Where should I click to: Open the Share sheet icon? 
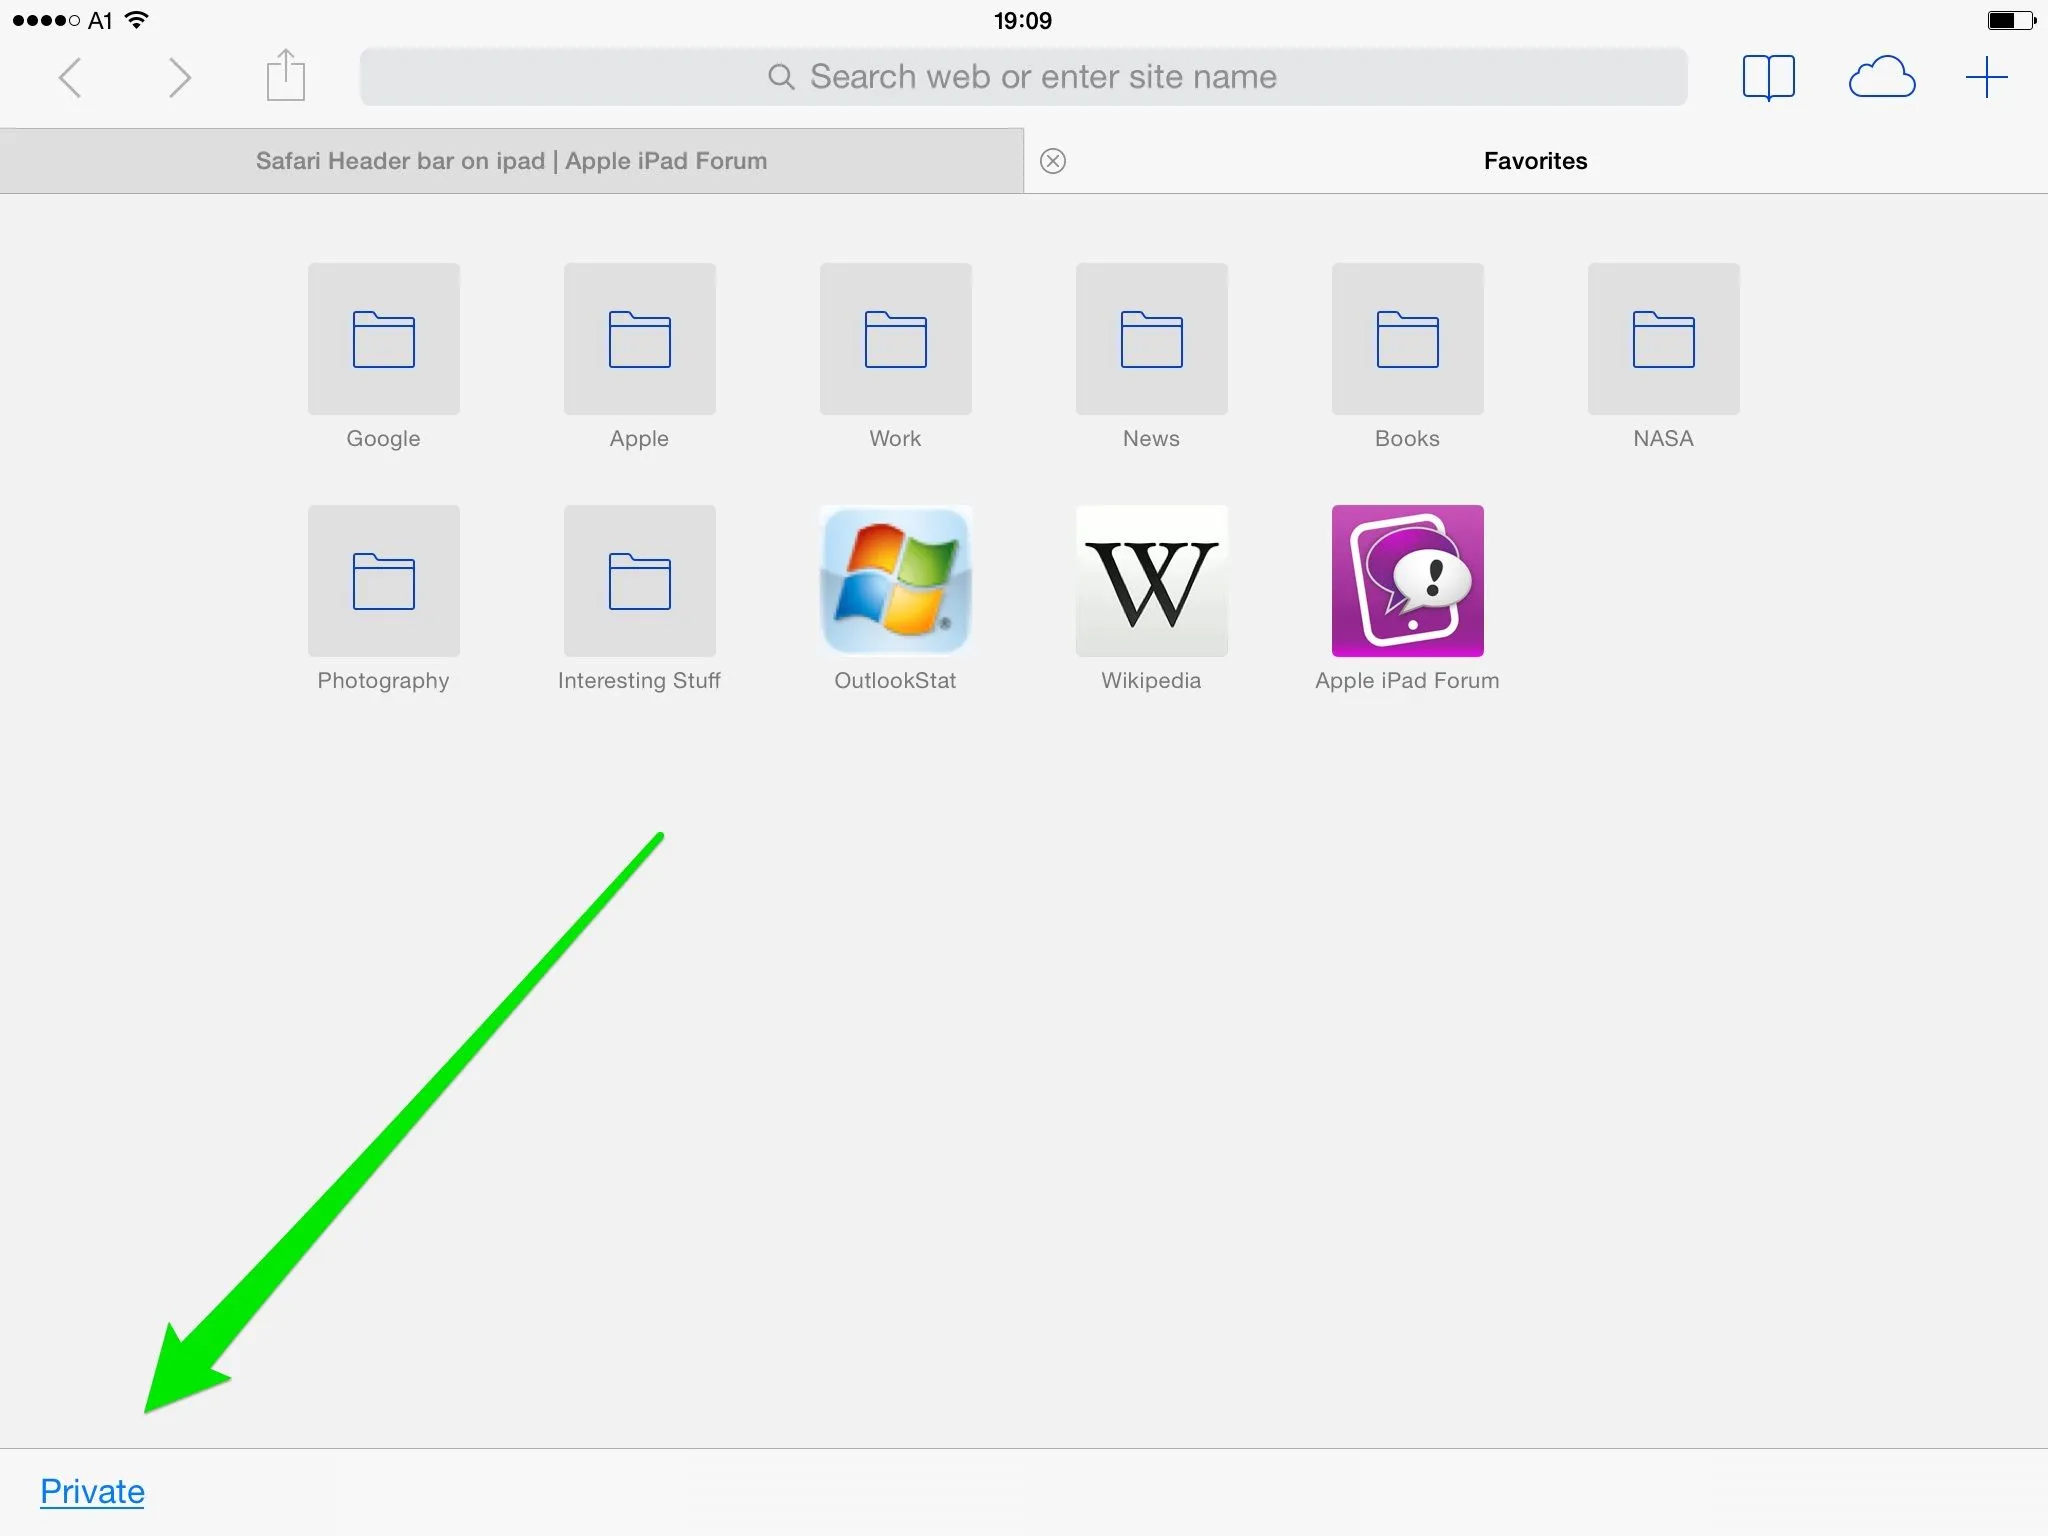pyautogui.click(x=286, y=76)
